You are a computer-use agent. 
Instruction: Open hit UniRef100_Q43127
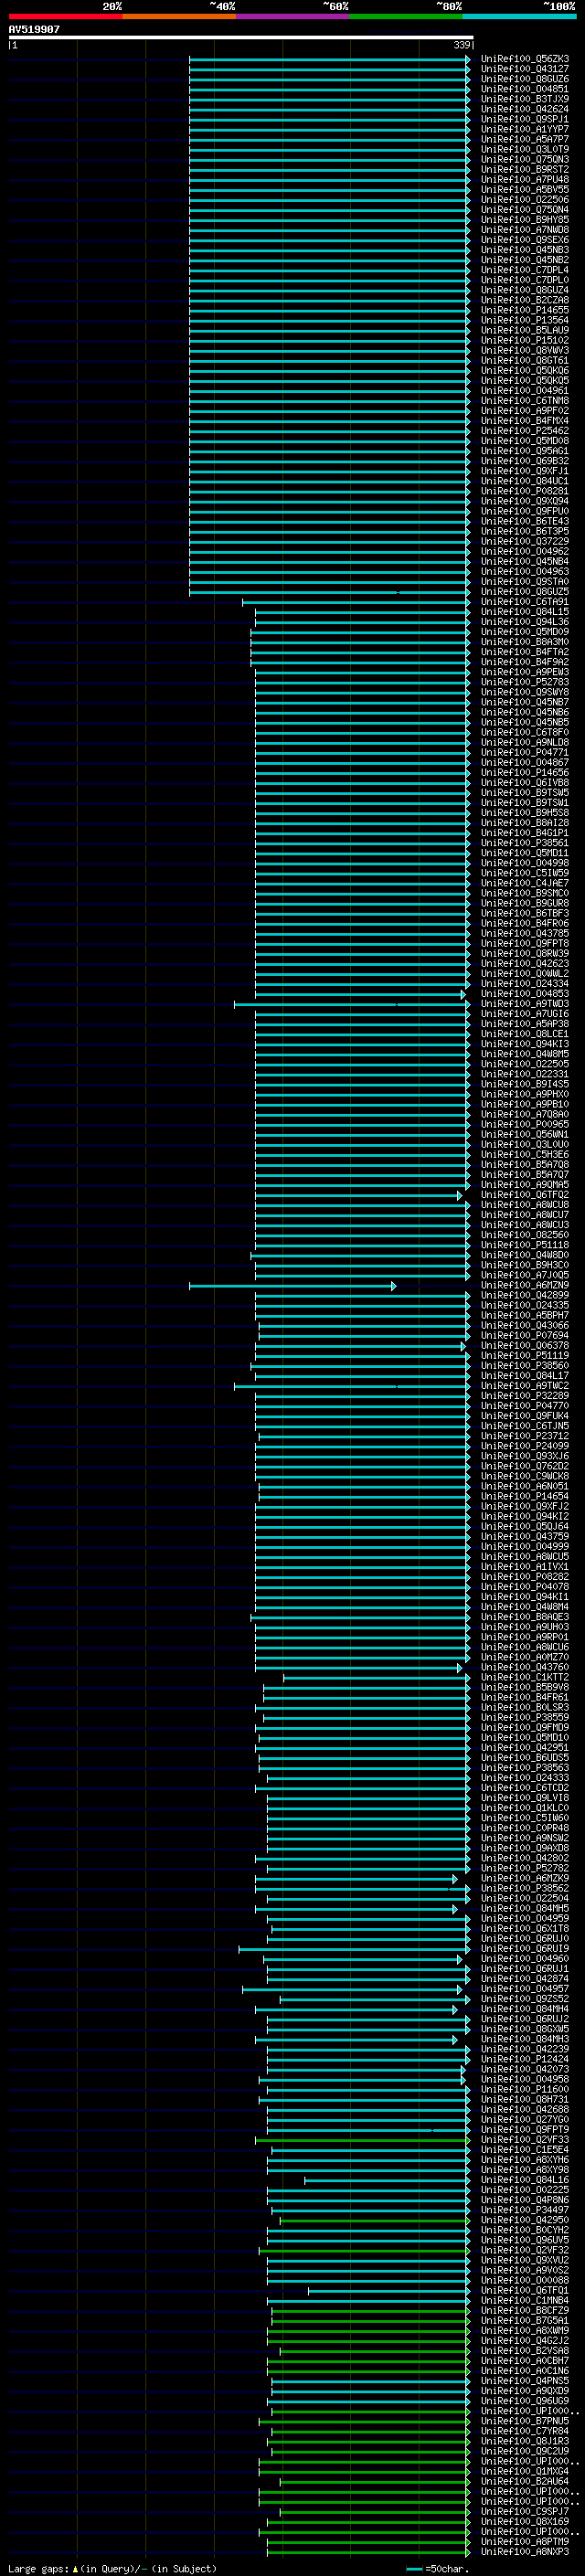click(x=525, y=69)
